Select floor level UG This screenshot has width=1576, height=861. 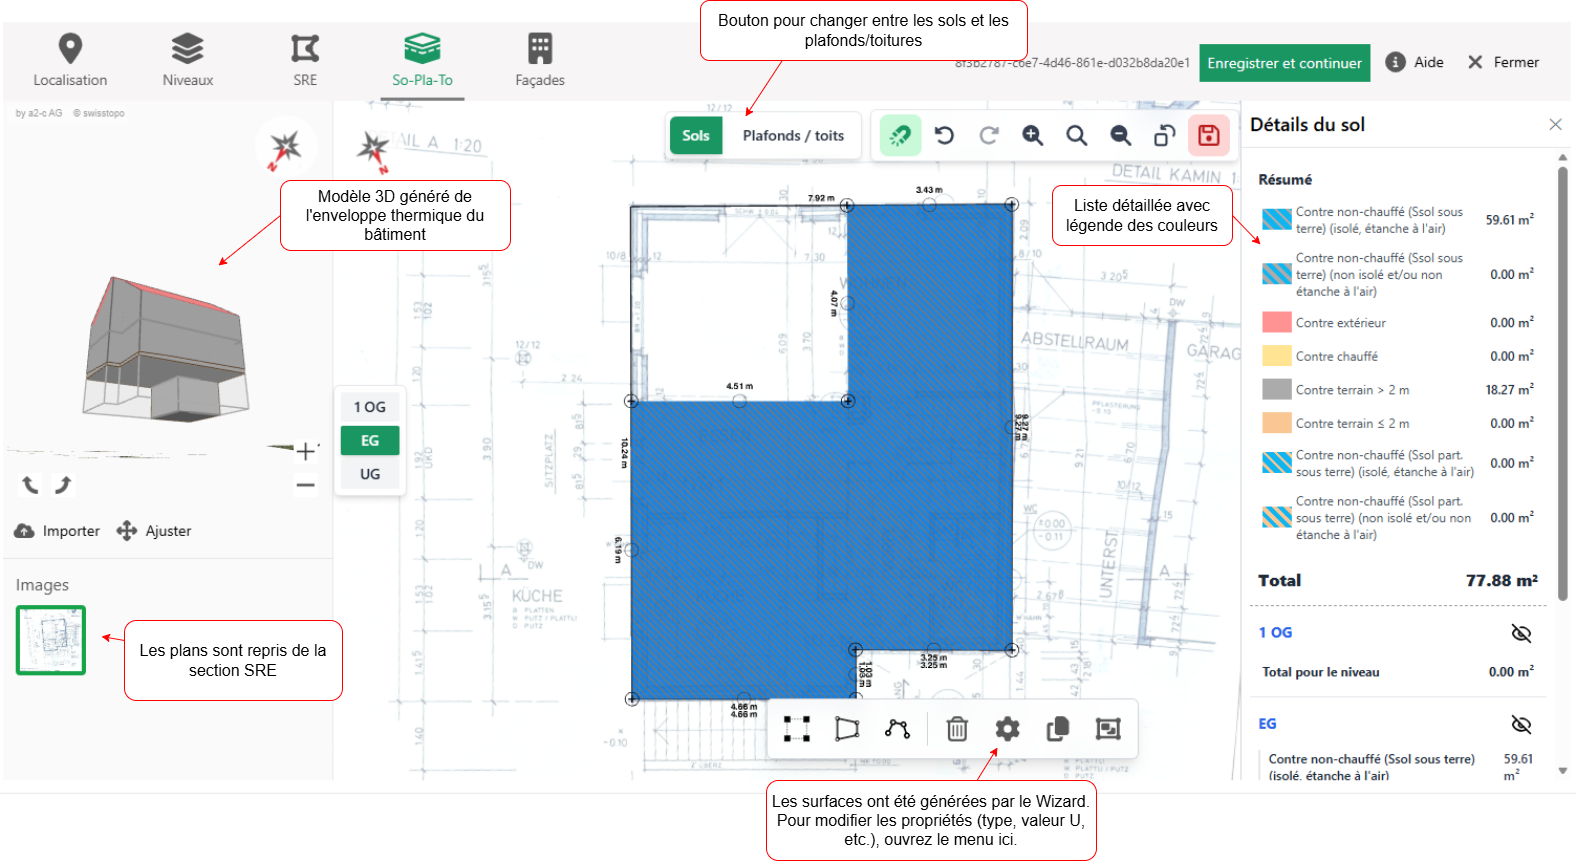(x=370, y=474)
